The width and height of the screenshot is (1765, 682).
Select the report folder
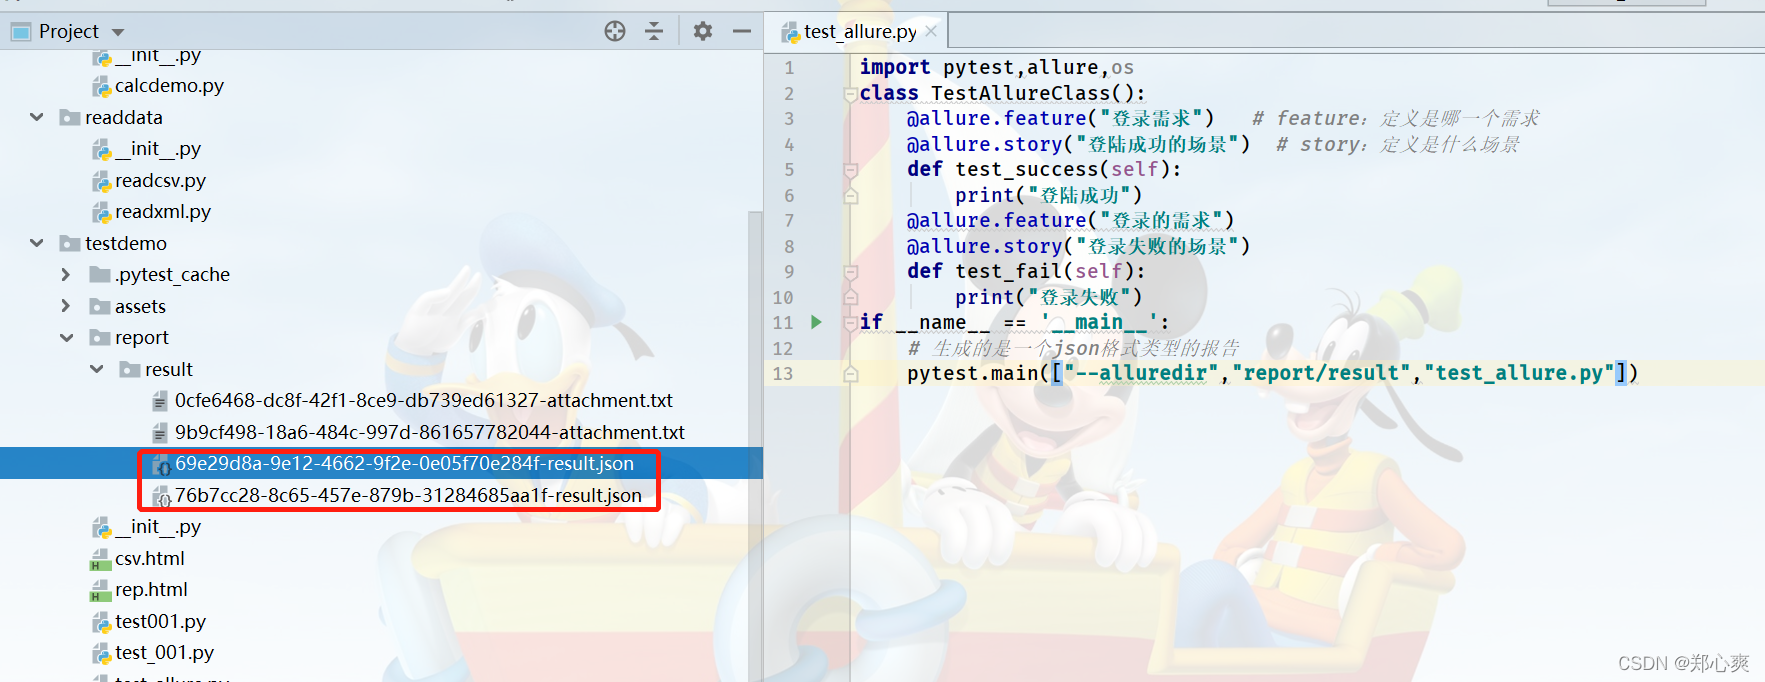pyautogui.click(x=142, y=337)
